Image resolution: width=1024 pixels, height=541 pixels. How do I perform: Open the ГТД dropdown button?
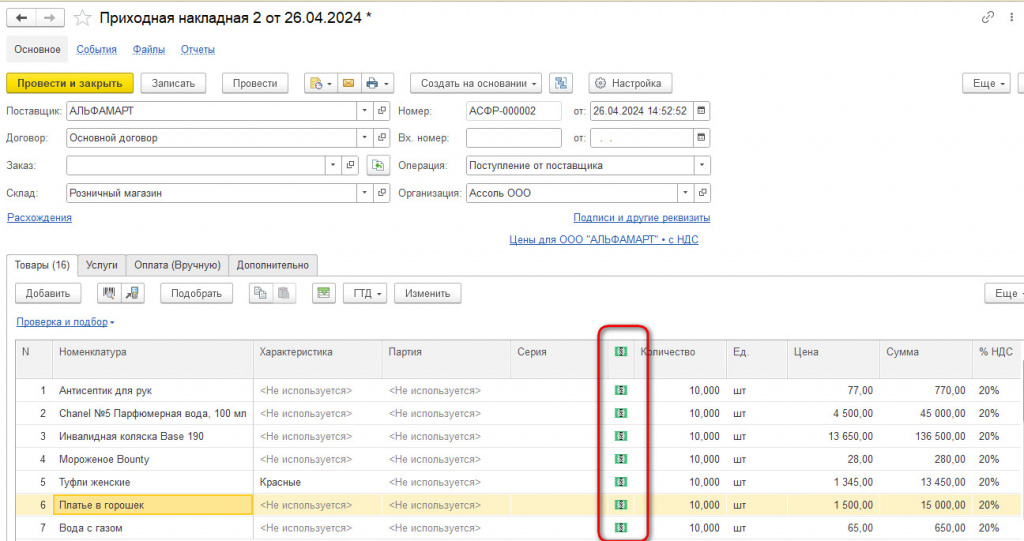366,293
